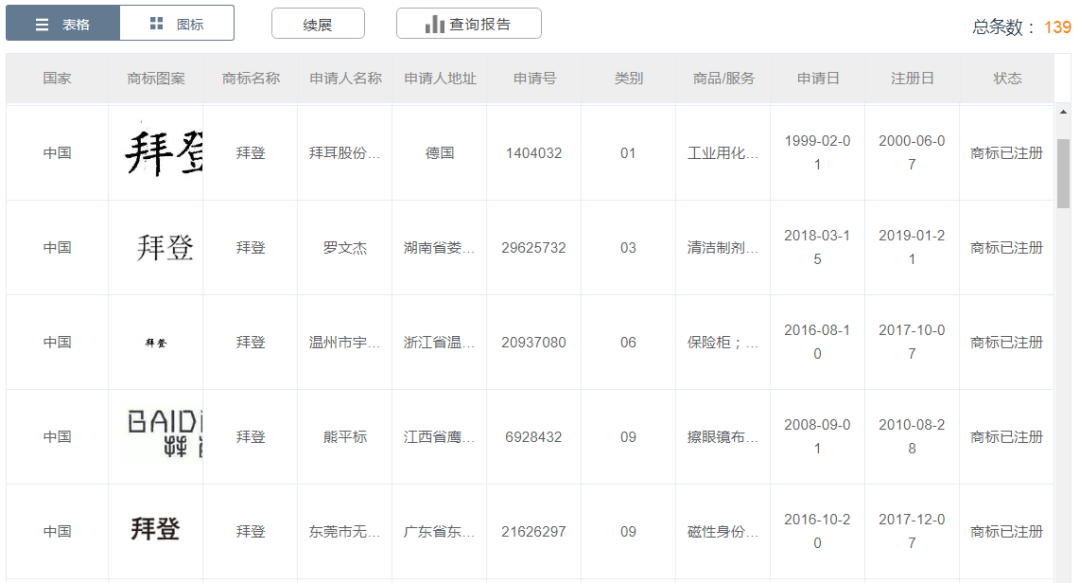
Task: Click total count value 139
Action: tap(1057, 27)
